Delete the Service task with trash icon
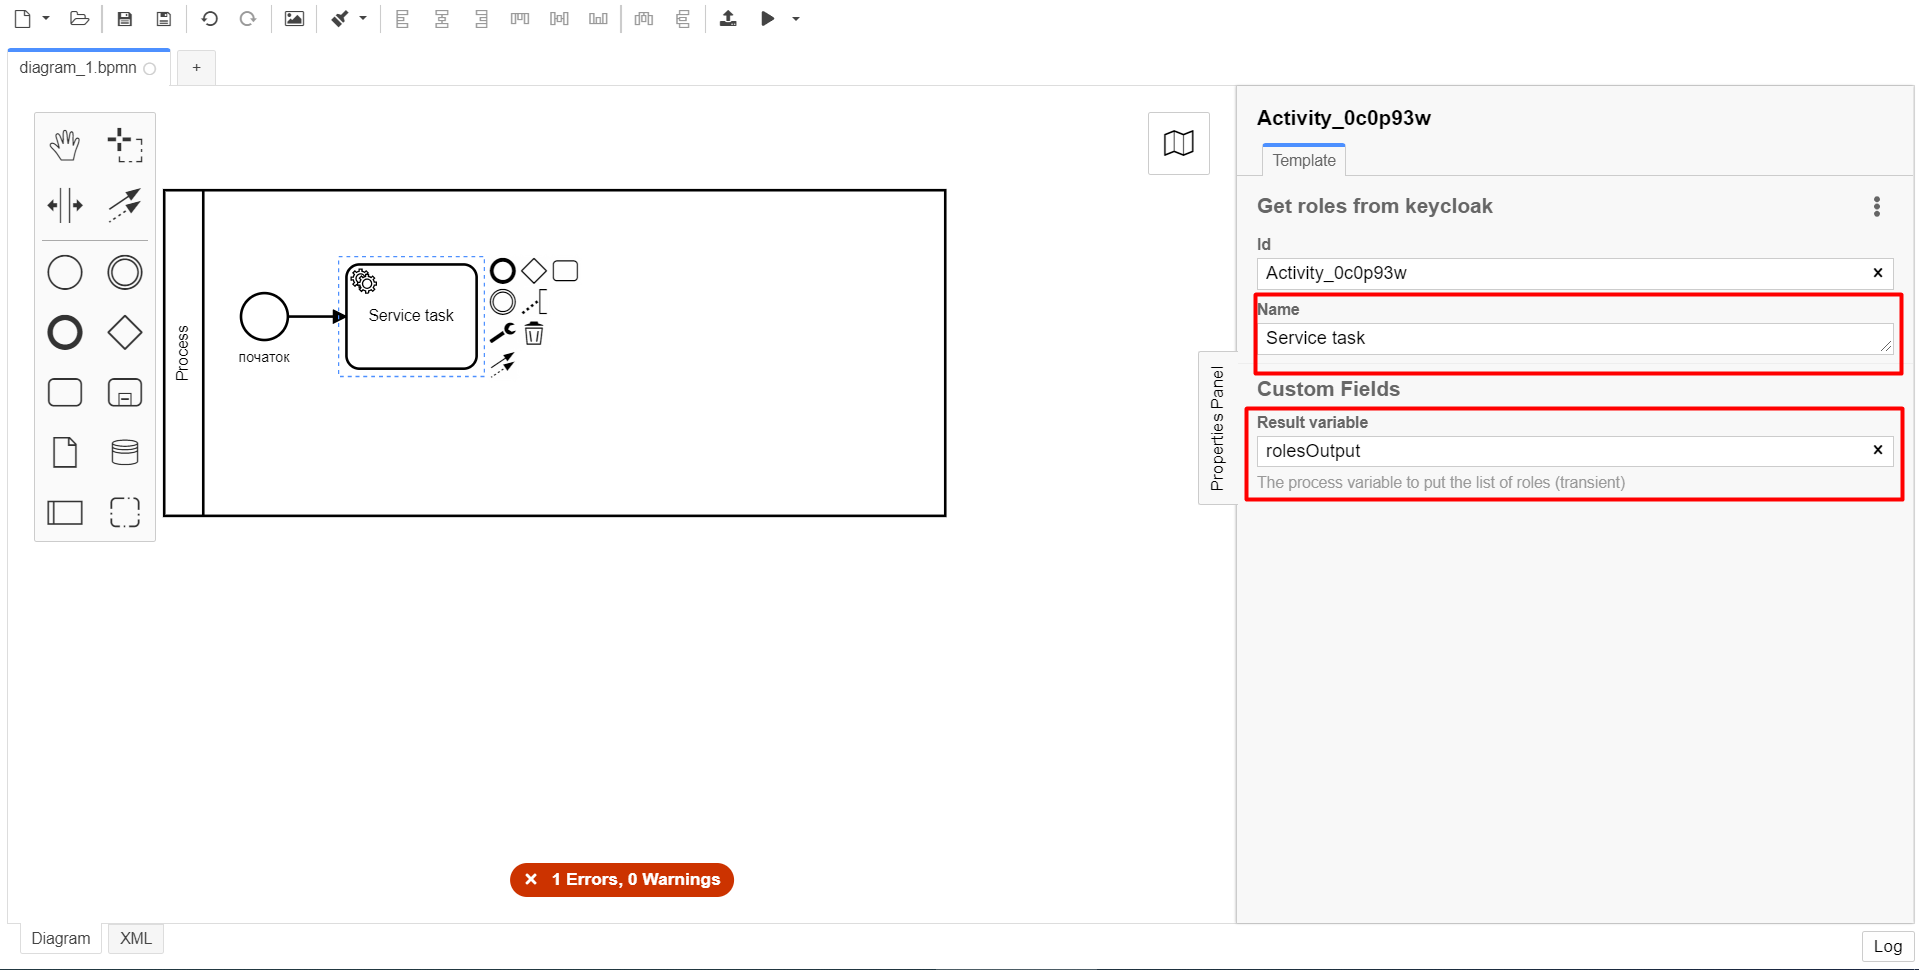 [534, 333]
